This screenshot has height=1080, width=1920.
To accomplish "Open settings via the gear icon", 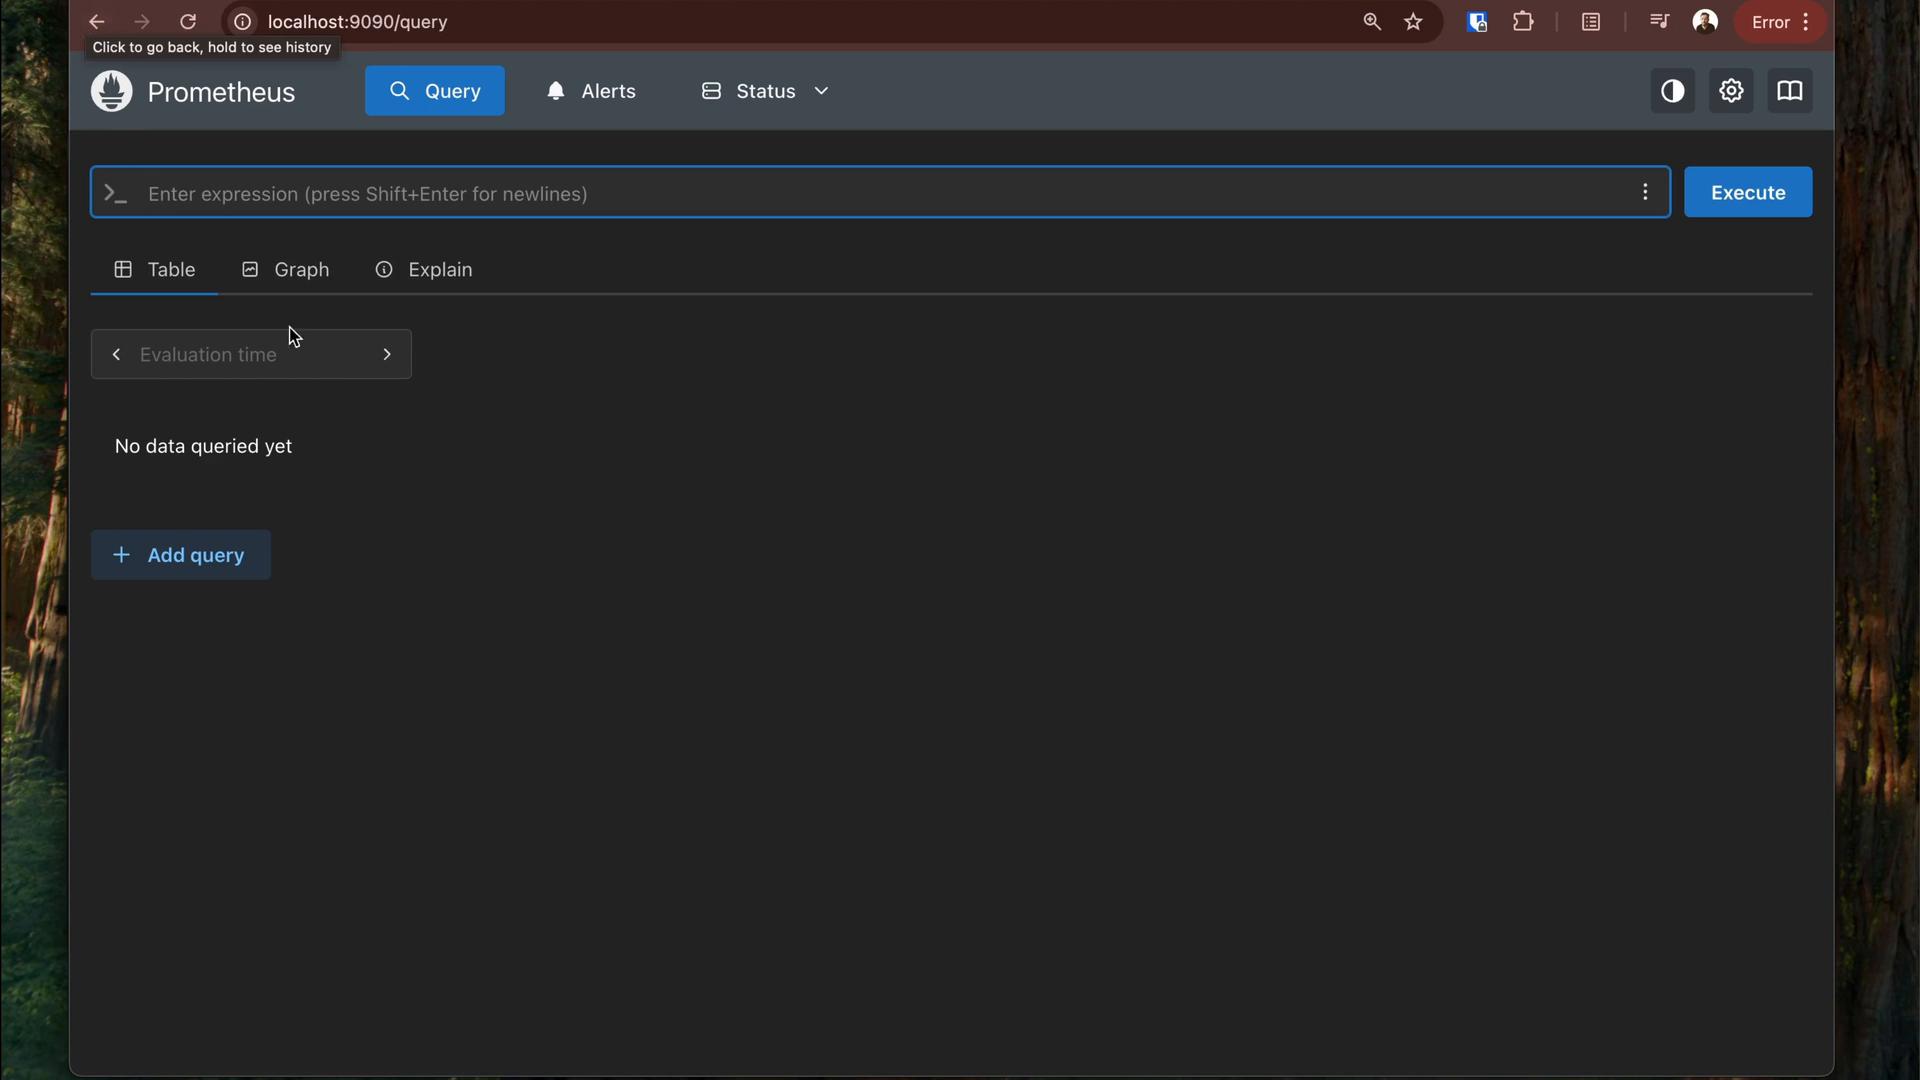I will (1731, 91).
